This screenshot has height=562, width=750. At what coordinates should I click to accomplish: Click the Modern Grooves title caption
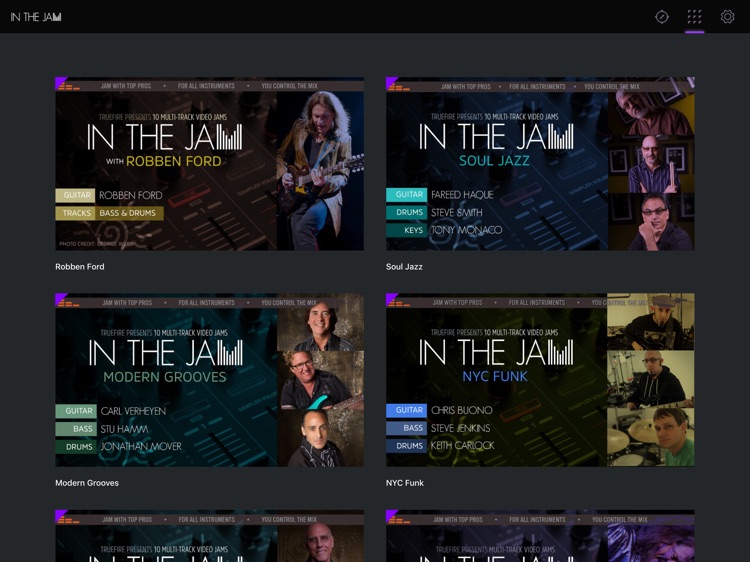point(87,483)
